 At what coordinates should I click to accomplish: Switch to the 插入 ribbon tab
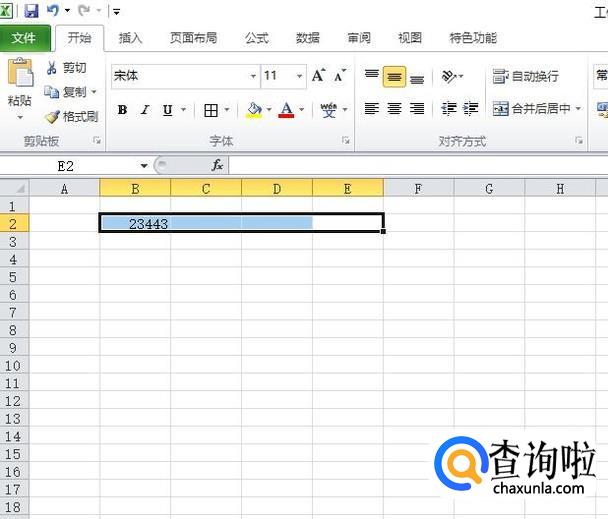coord(130,38)
